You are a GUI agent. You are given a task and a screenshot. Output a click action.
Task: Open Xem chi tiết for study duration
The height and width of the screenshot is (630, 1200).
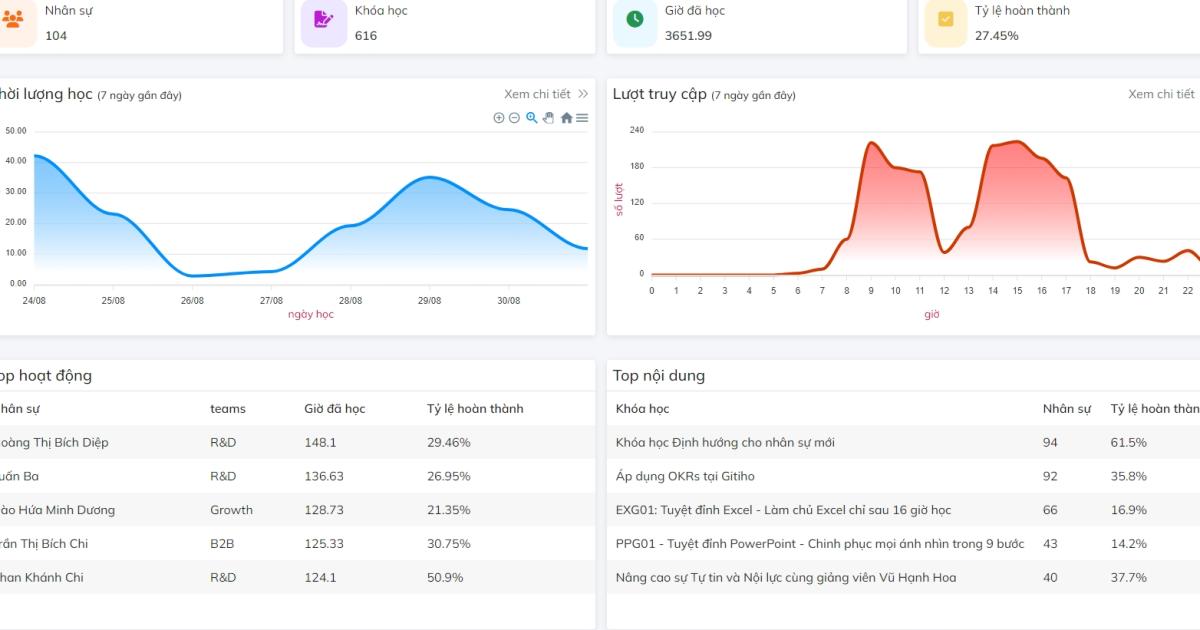point(537,94)
